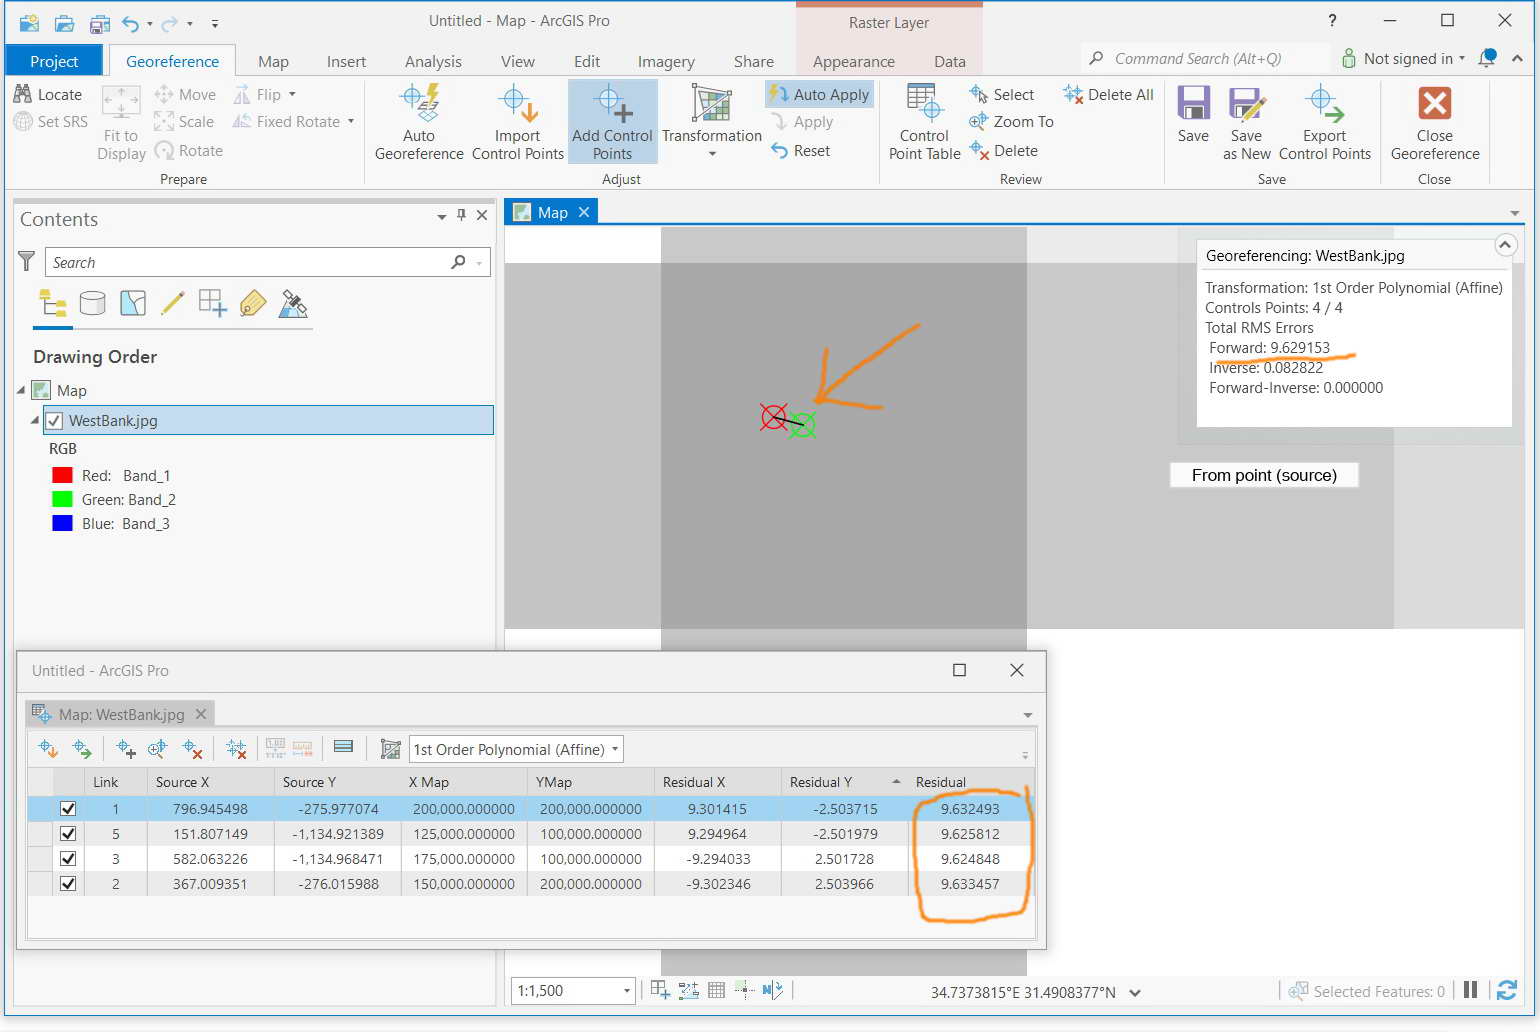This screenshot has width=1540, height=1032.
Task: Sort by Residual column header
Action: point(969,782)
